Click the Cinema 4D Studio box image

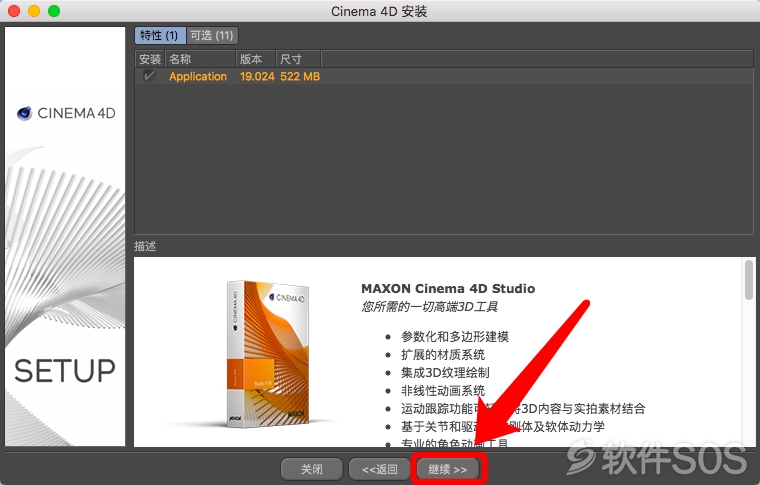267,354
